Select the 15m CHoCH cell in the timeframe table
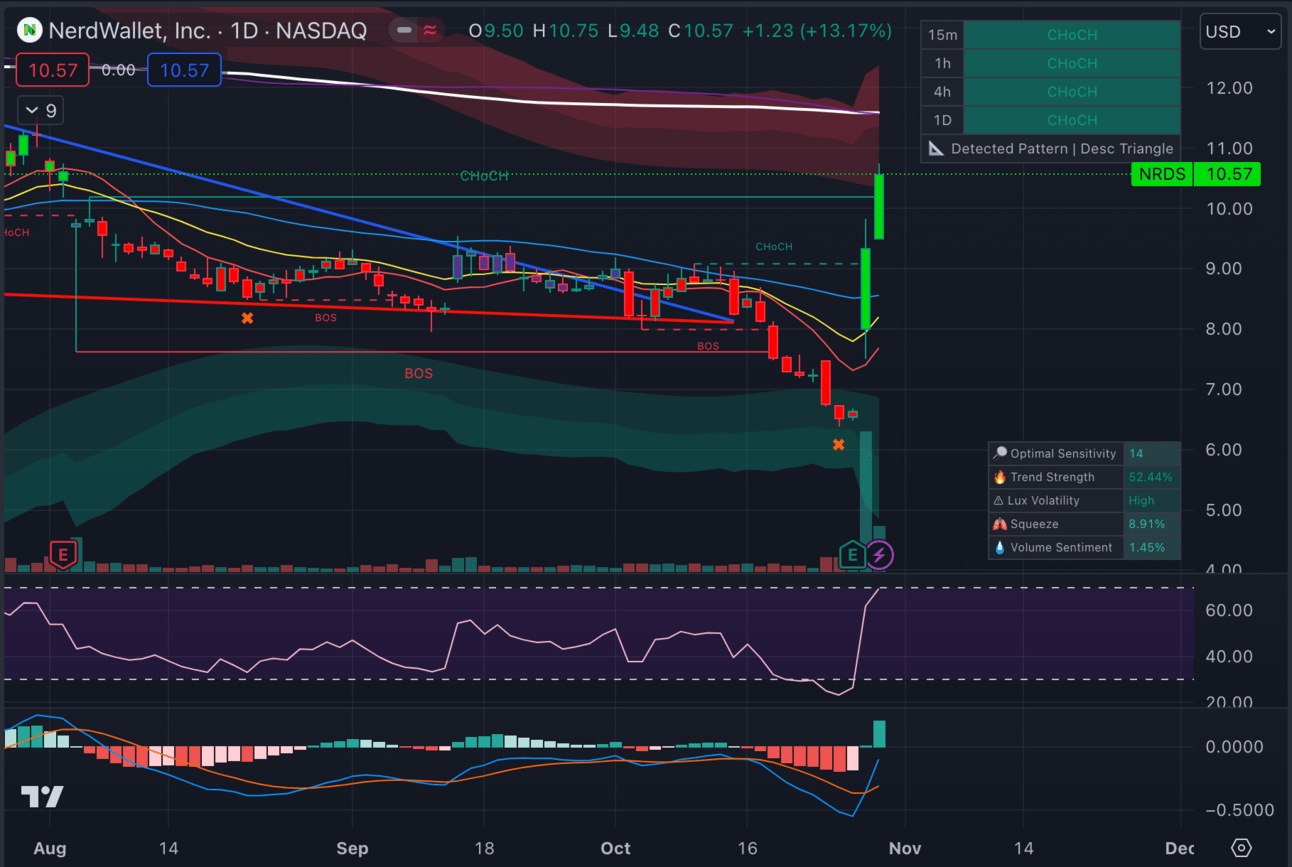The width and height of the screenshot is (1292, 867). pos(1071,35)
